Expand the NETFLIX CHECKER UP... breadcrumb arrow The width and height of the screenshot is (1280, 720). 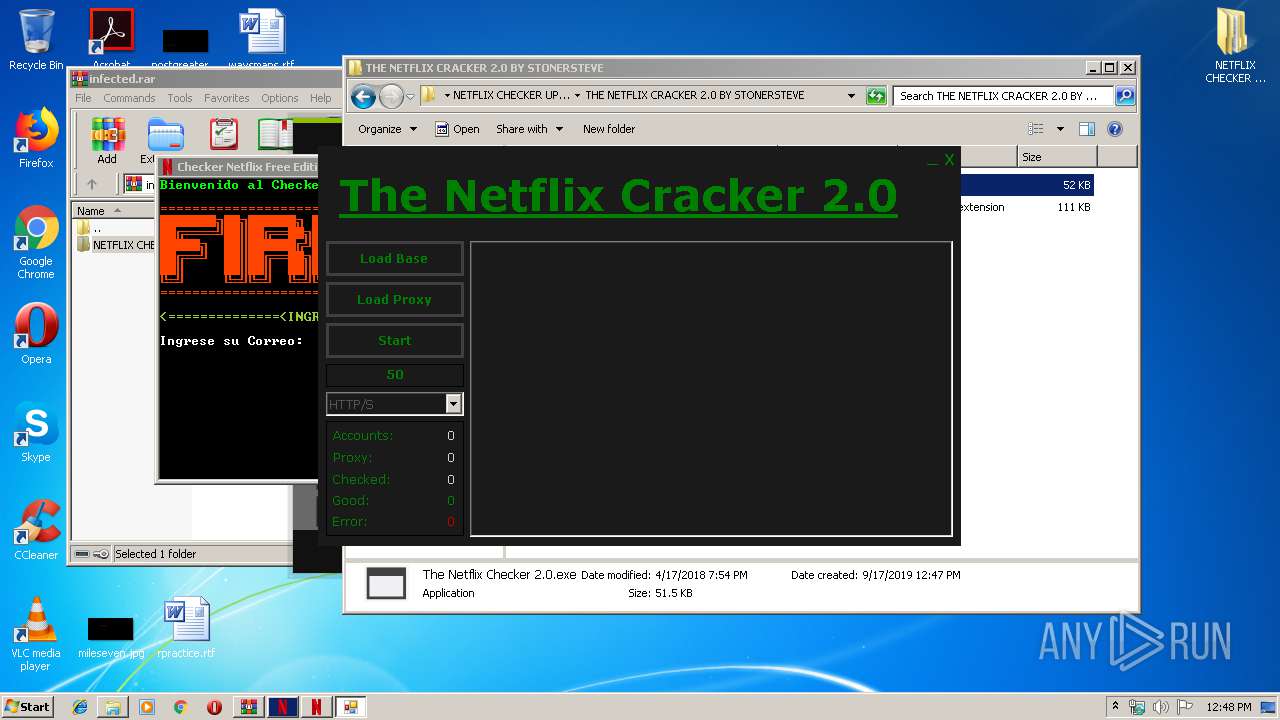(577, 96)
